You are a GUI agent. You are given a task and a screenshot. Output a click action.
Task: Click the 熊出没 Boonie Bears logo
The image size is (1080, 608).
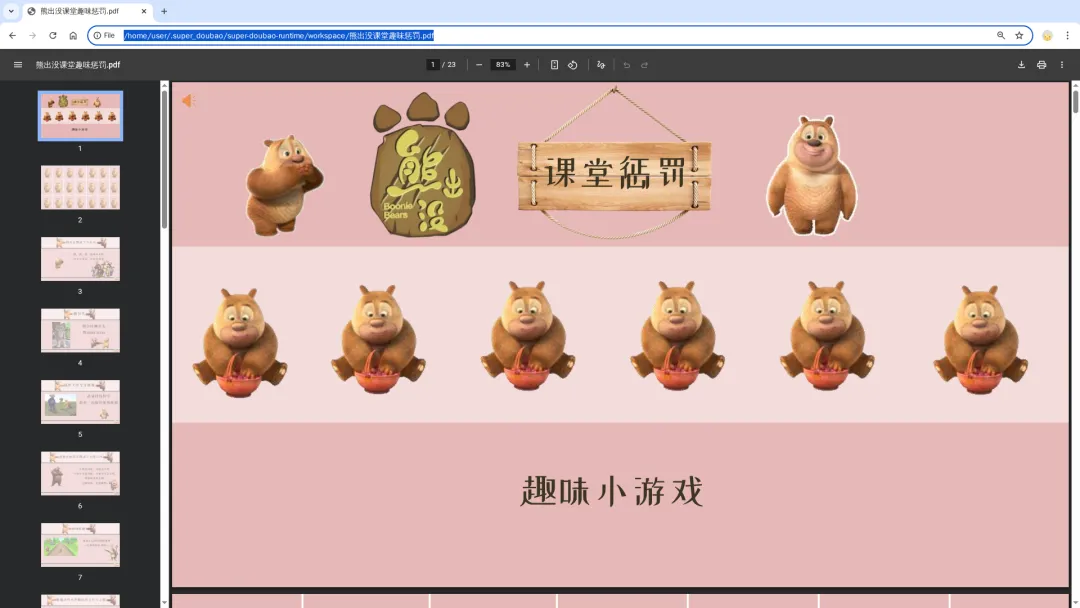tap(422, 165)
